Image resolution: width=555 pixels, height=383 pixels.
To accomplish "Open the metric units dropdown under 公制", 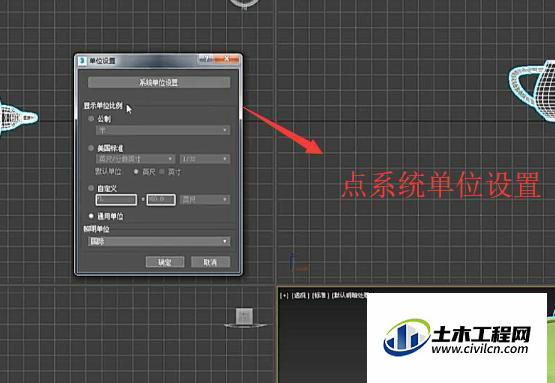I will [163, 130].
